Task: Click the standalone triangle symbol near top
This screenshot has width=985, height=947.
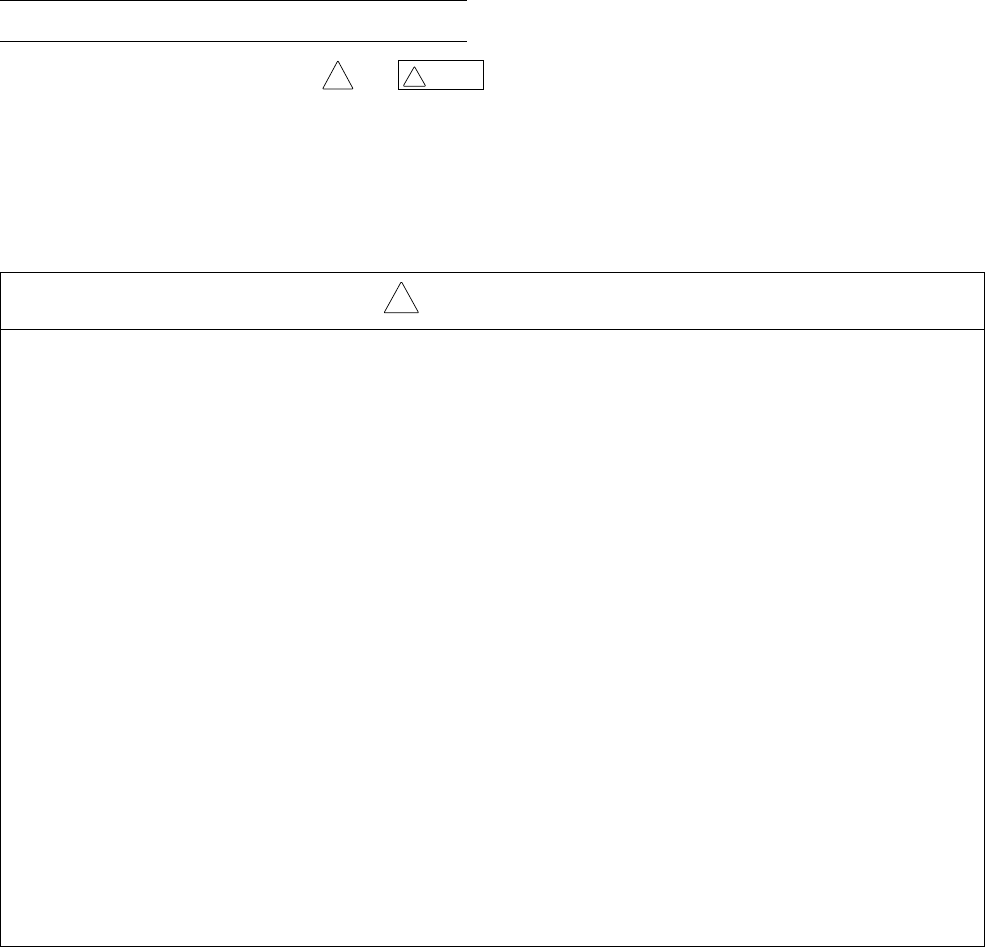Action: [338, 75]
